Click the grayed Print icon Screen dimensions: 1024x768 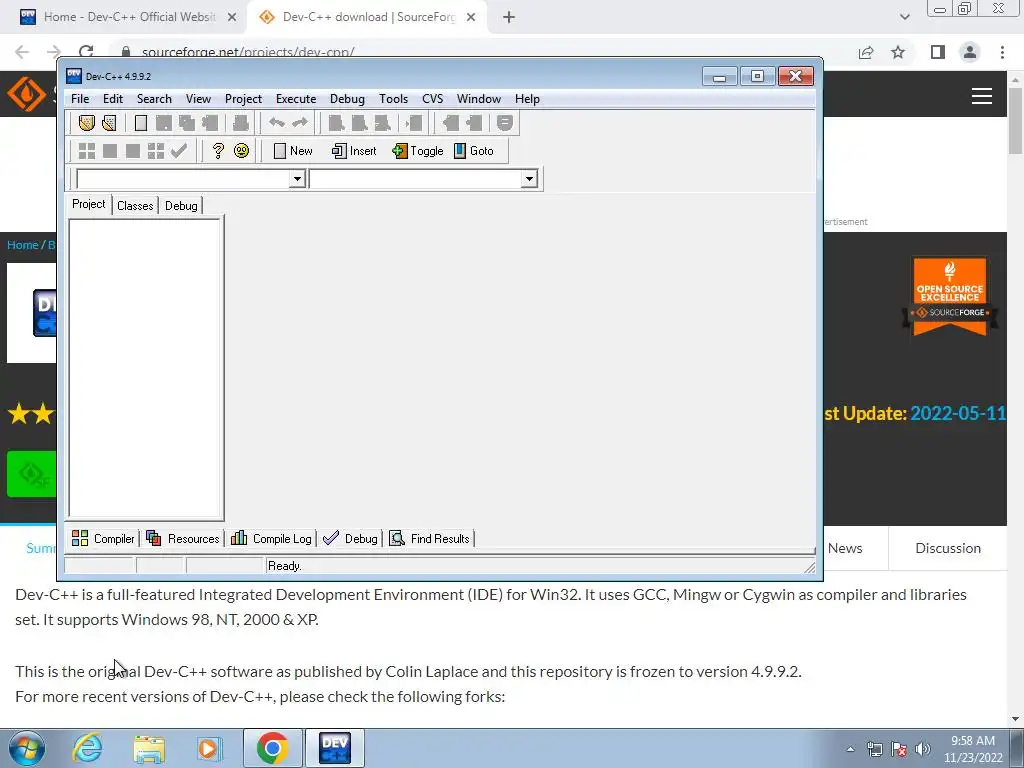240,123
